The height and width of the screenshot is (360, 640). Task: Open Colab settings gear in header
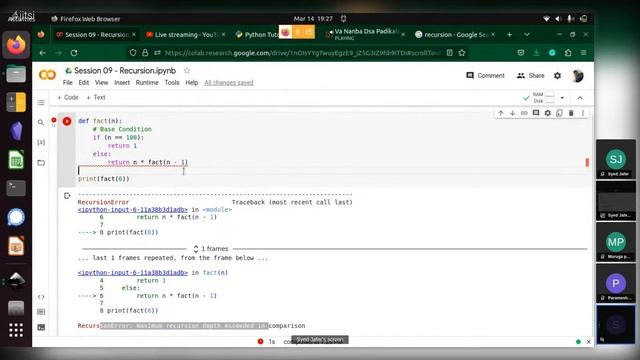(x=557, y=76)
